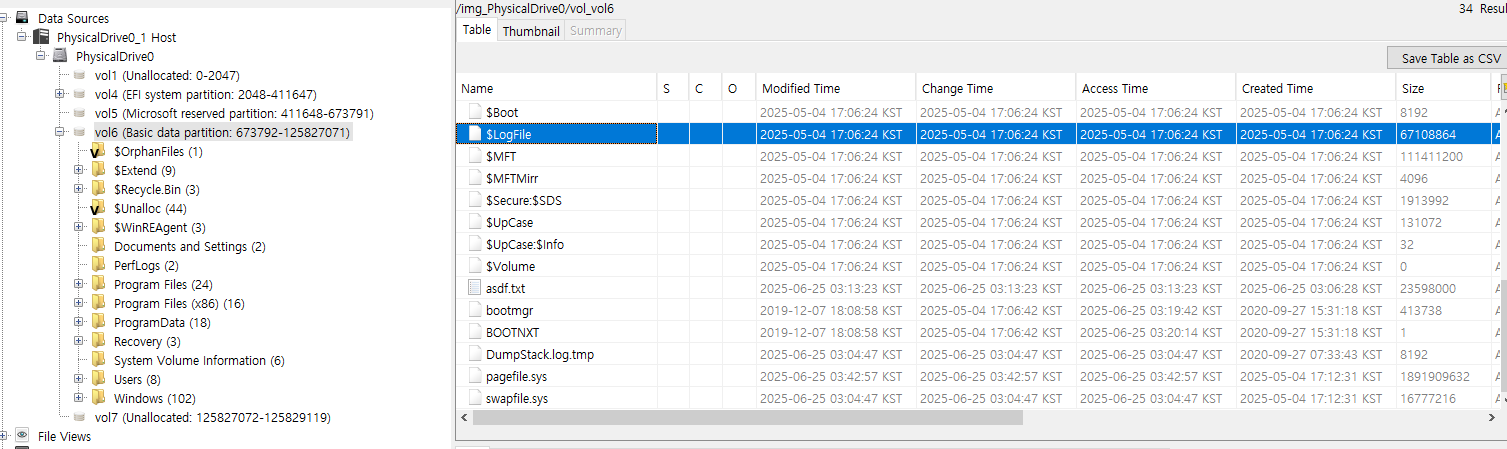
Task: Click the Data Sources node icon
Action: tap(23, 18)
